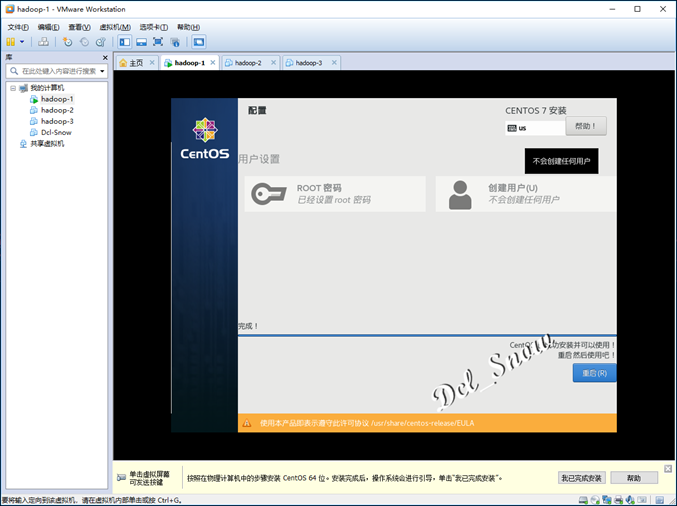The width and height of the screenshot is (677, 506).
Task: Enter full screen mode icon
Action: point(158,42)
